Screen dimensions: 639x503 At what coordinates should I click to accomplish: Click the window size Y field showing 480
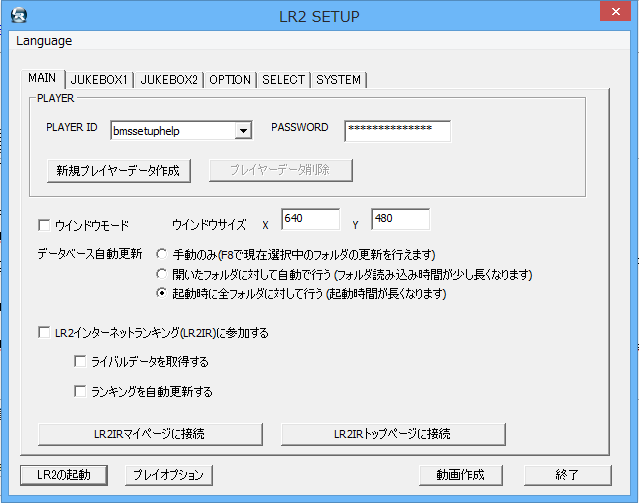point(401,219)
